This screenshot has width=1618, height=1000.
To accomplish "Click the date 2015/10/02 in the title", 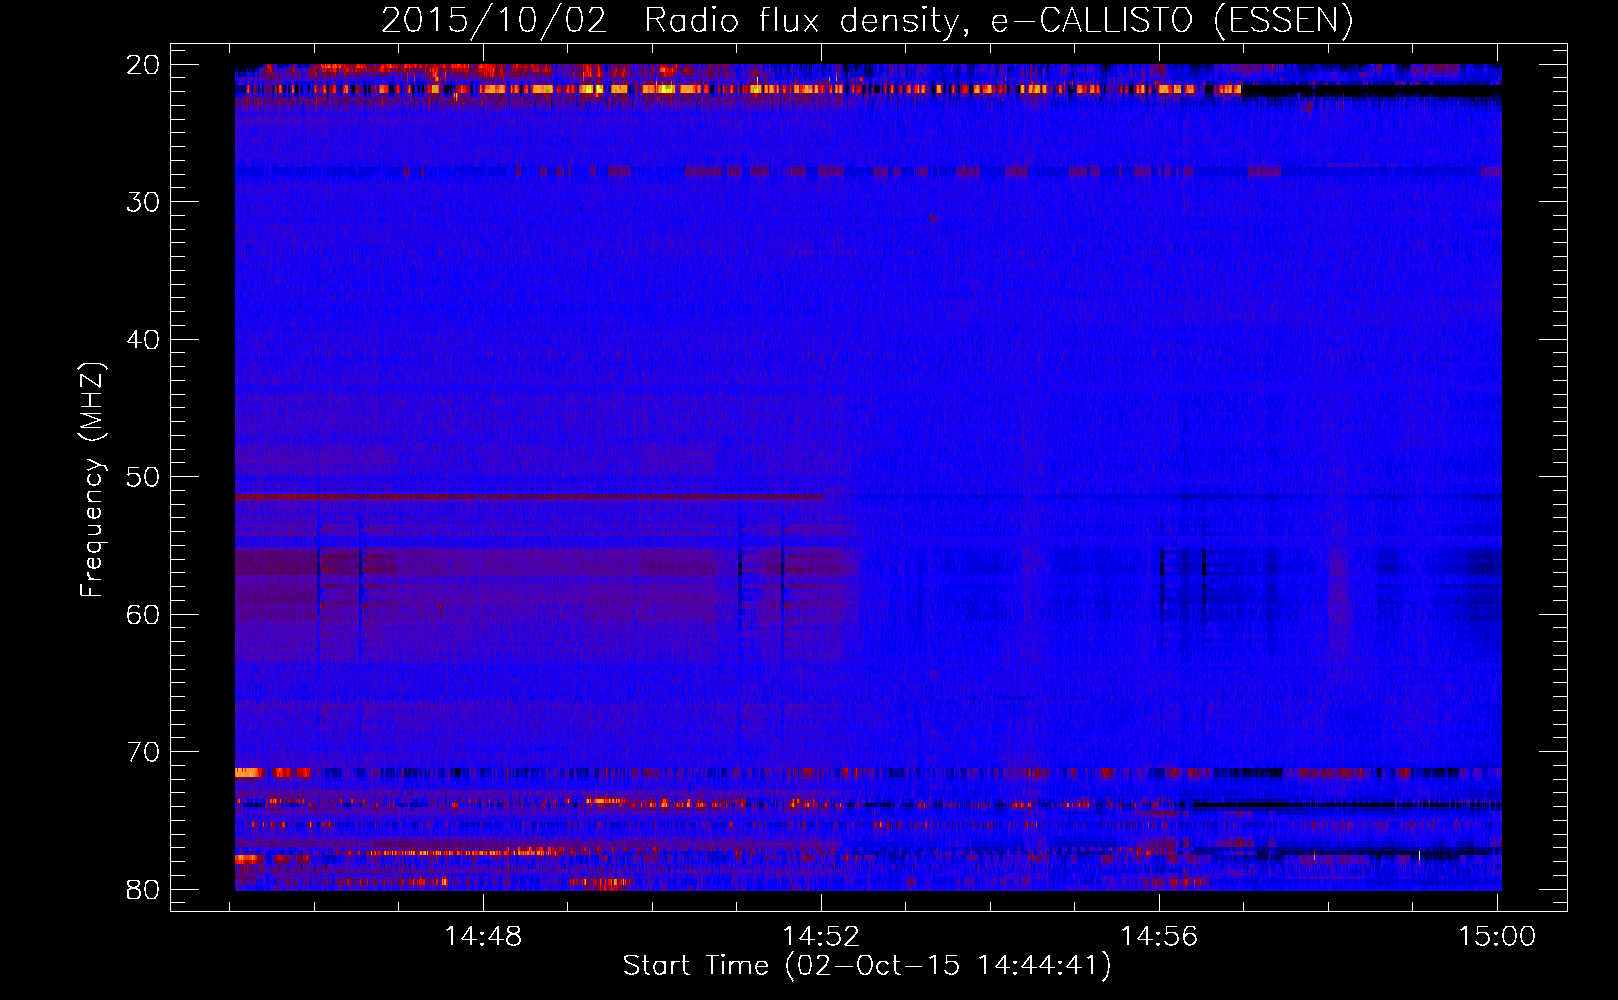I will pos(494,20).
